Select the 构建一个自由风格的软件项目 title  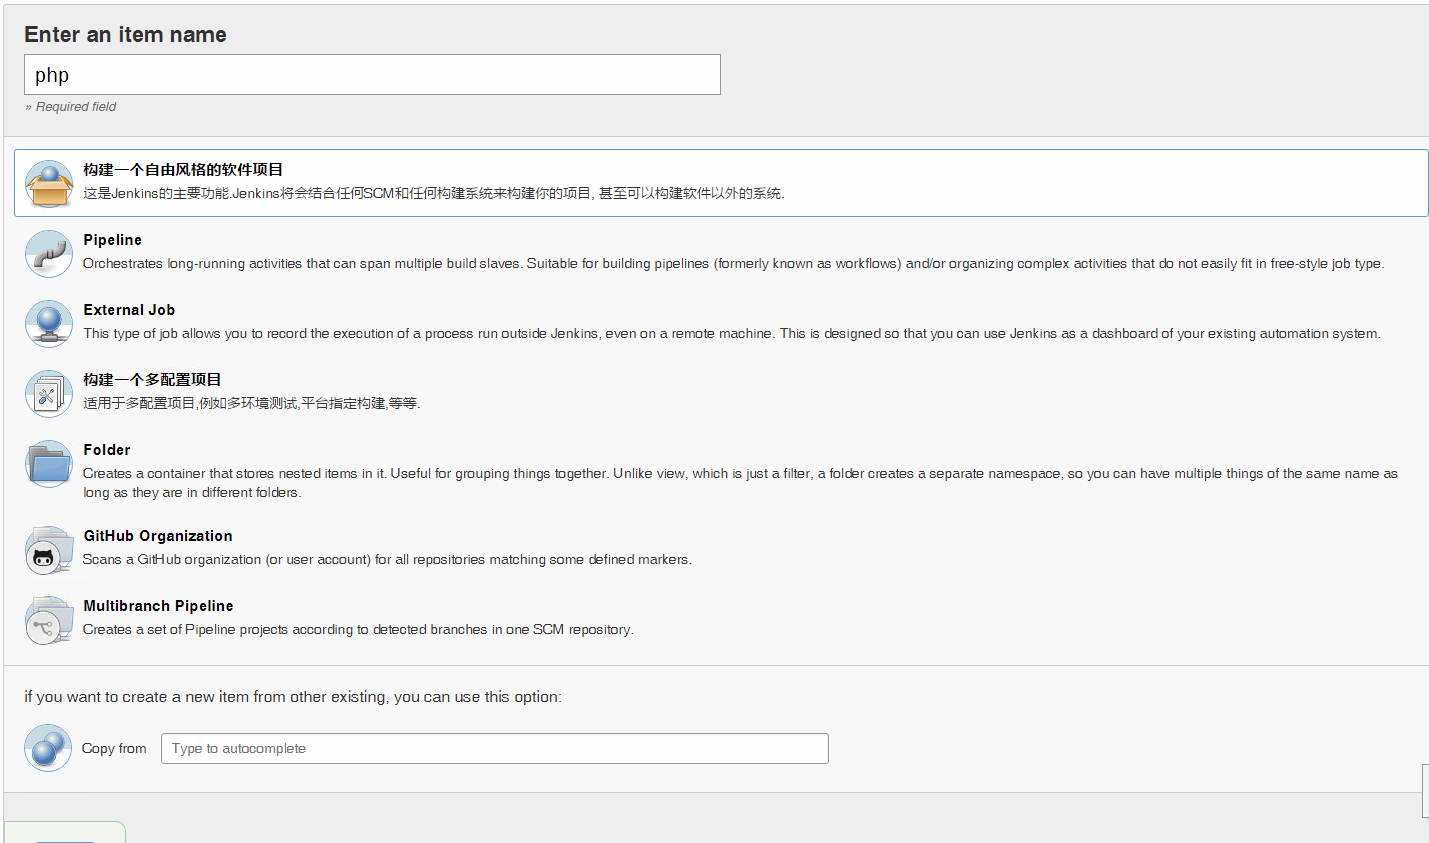183,170
